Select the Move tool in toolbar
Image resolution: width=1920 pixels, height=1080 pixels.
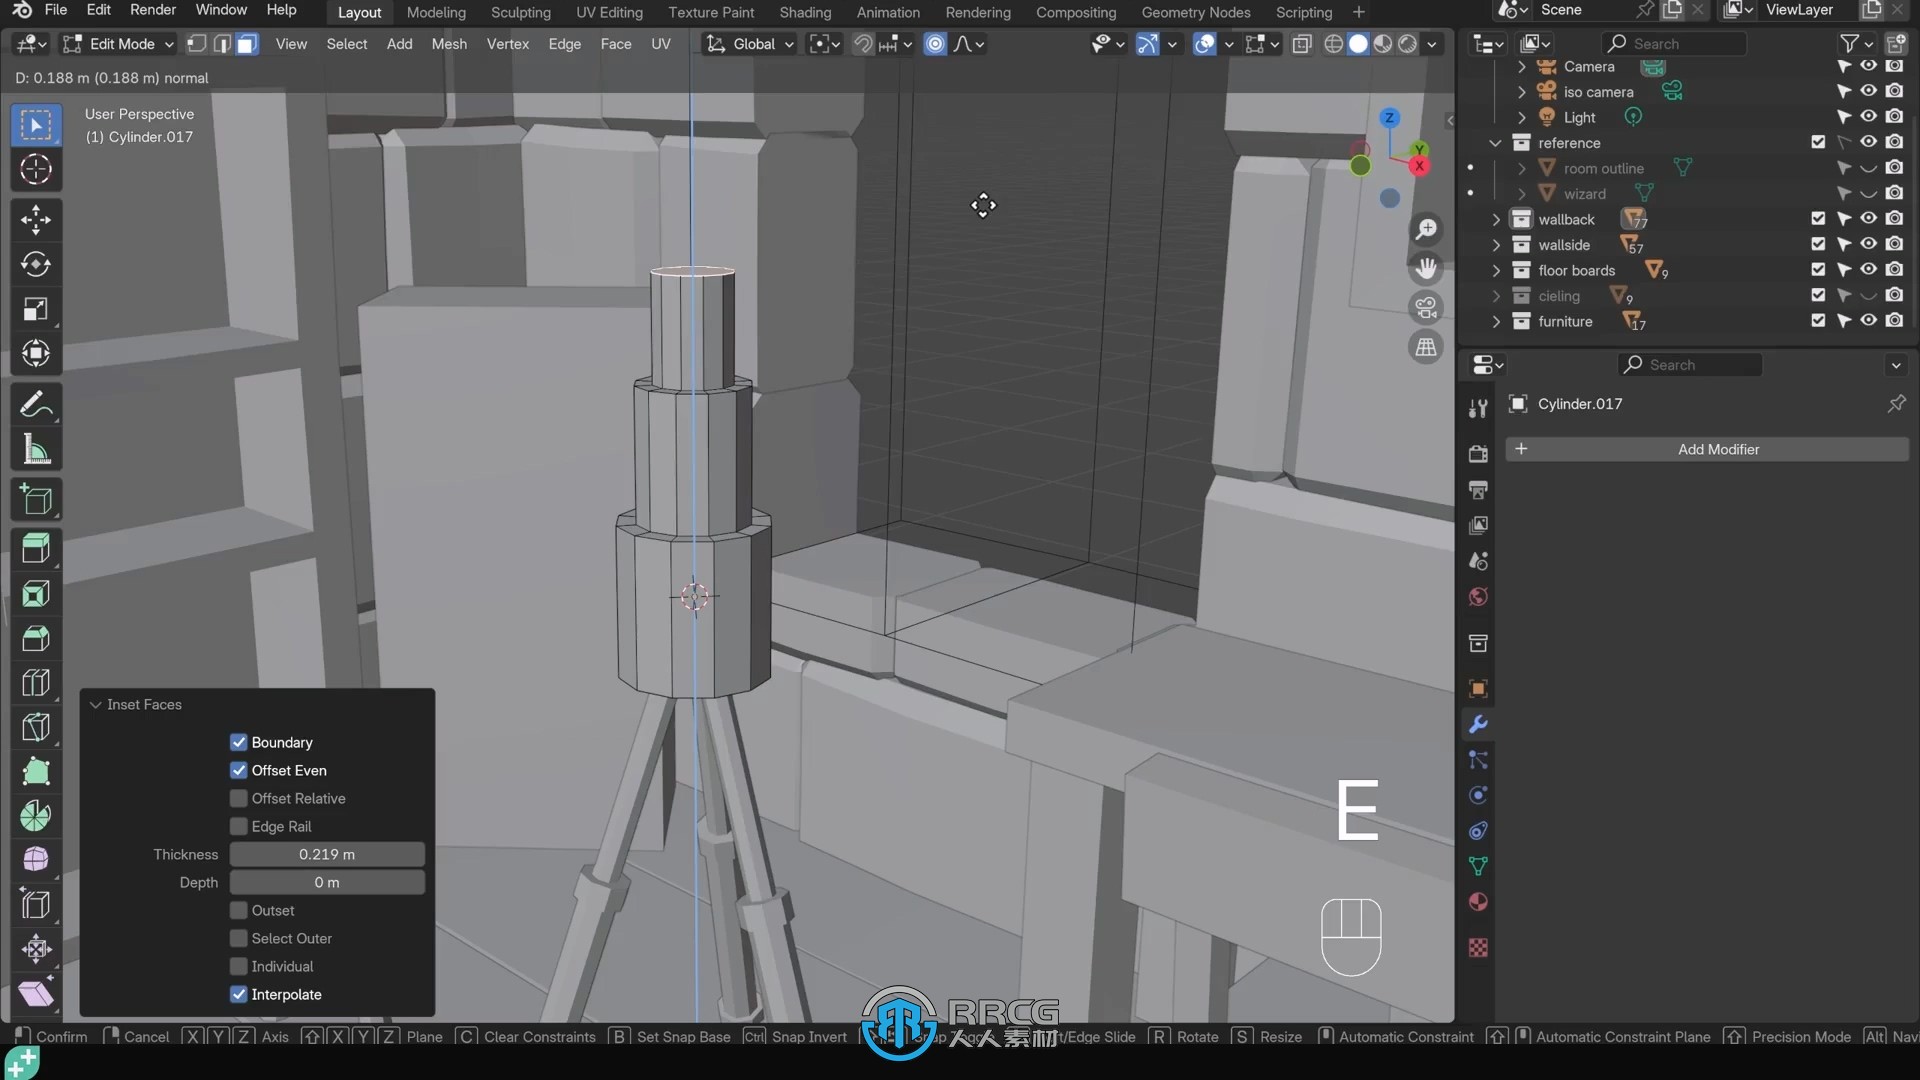[x=36, y=219]
